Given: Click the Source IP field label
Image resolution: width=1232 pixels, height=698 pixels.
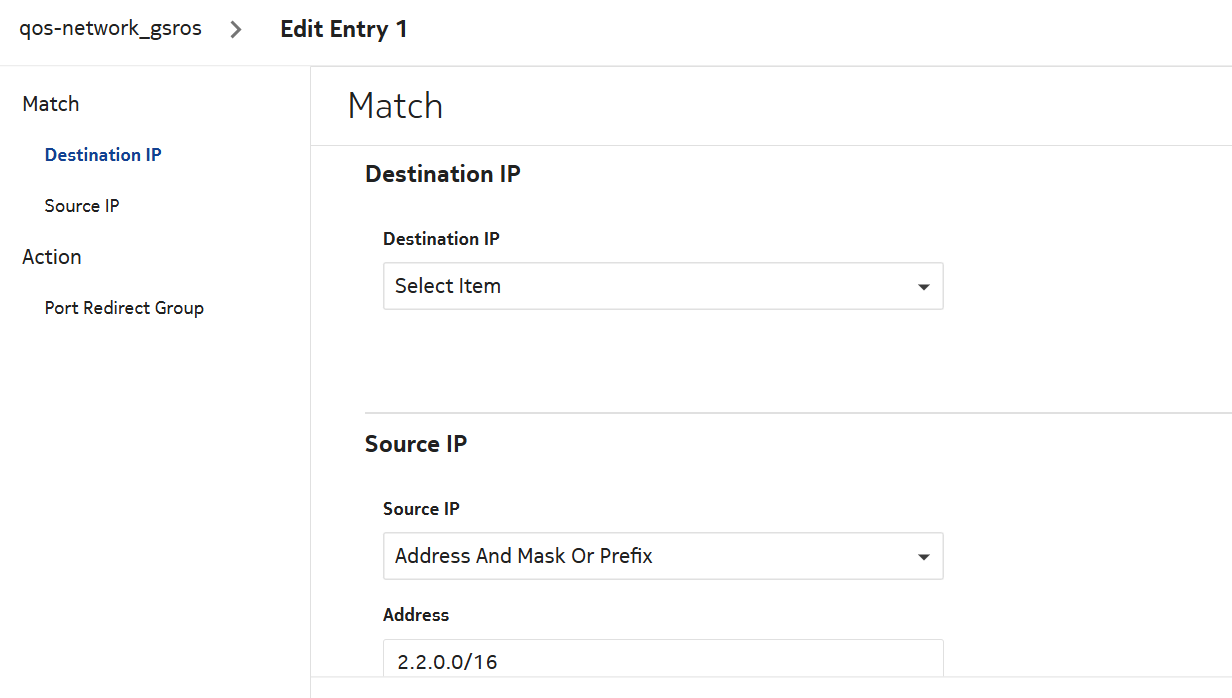Looking at the screenshot, I should (421, 509).
